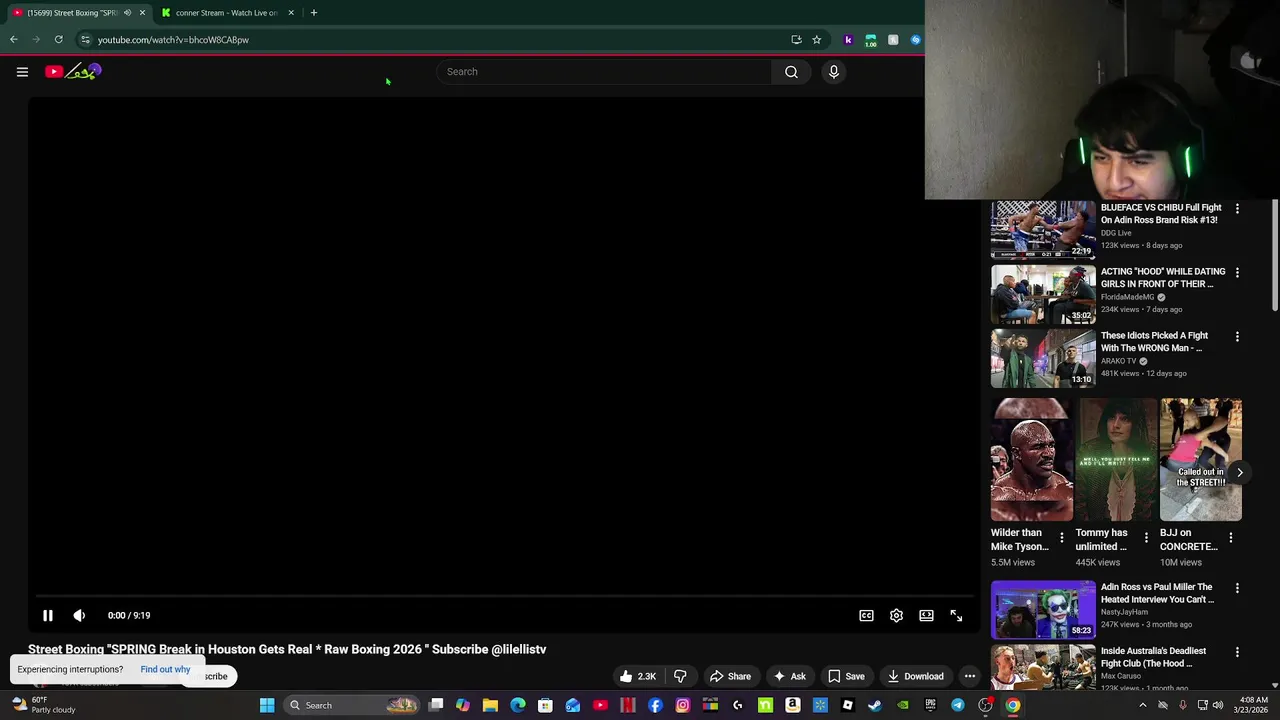
Task: Dislike the video
Action: tap(680, 676)
